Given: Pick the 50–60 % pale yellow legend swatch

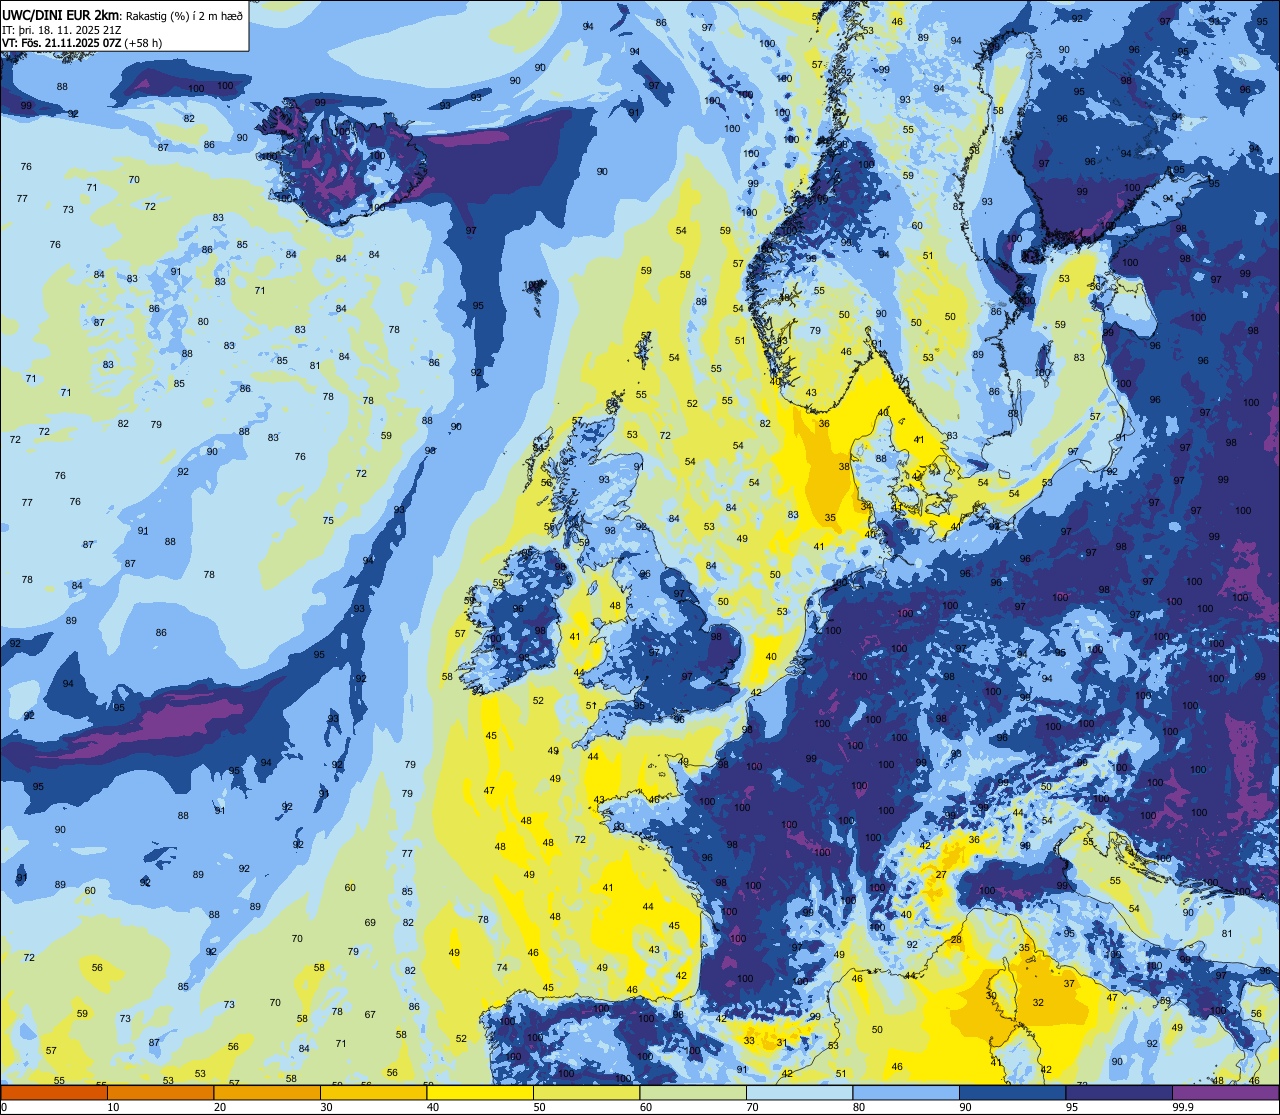Looking at the screenshot, I should click(x=586, y=1092).
